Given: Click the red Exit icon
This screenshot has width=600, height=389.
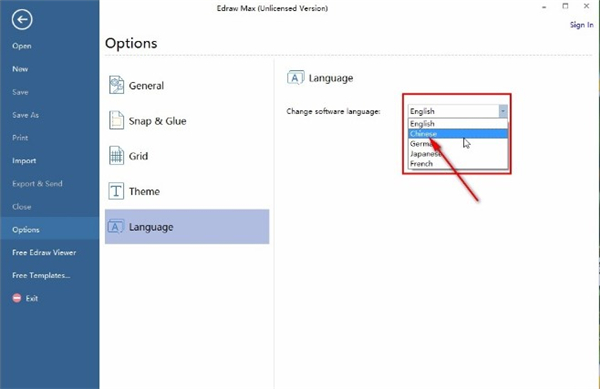Looking at the screenshot, I should [17, 298].
